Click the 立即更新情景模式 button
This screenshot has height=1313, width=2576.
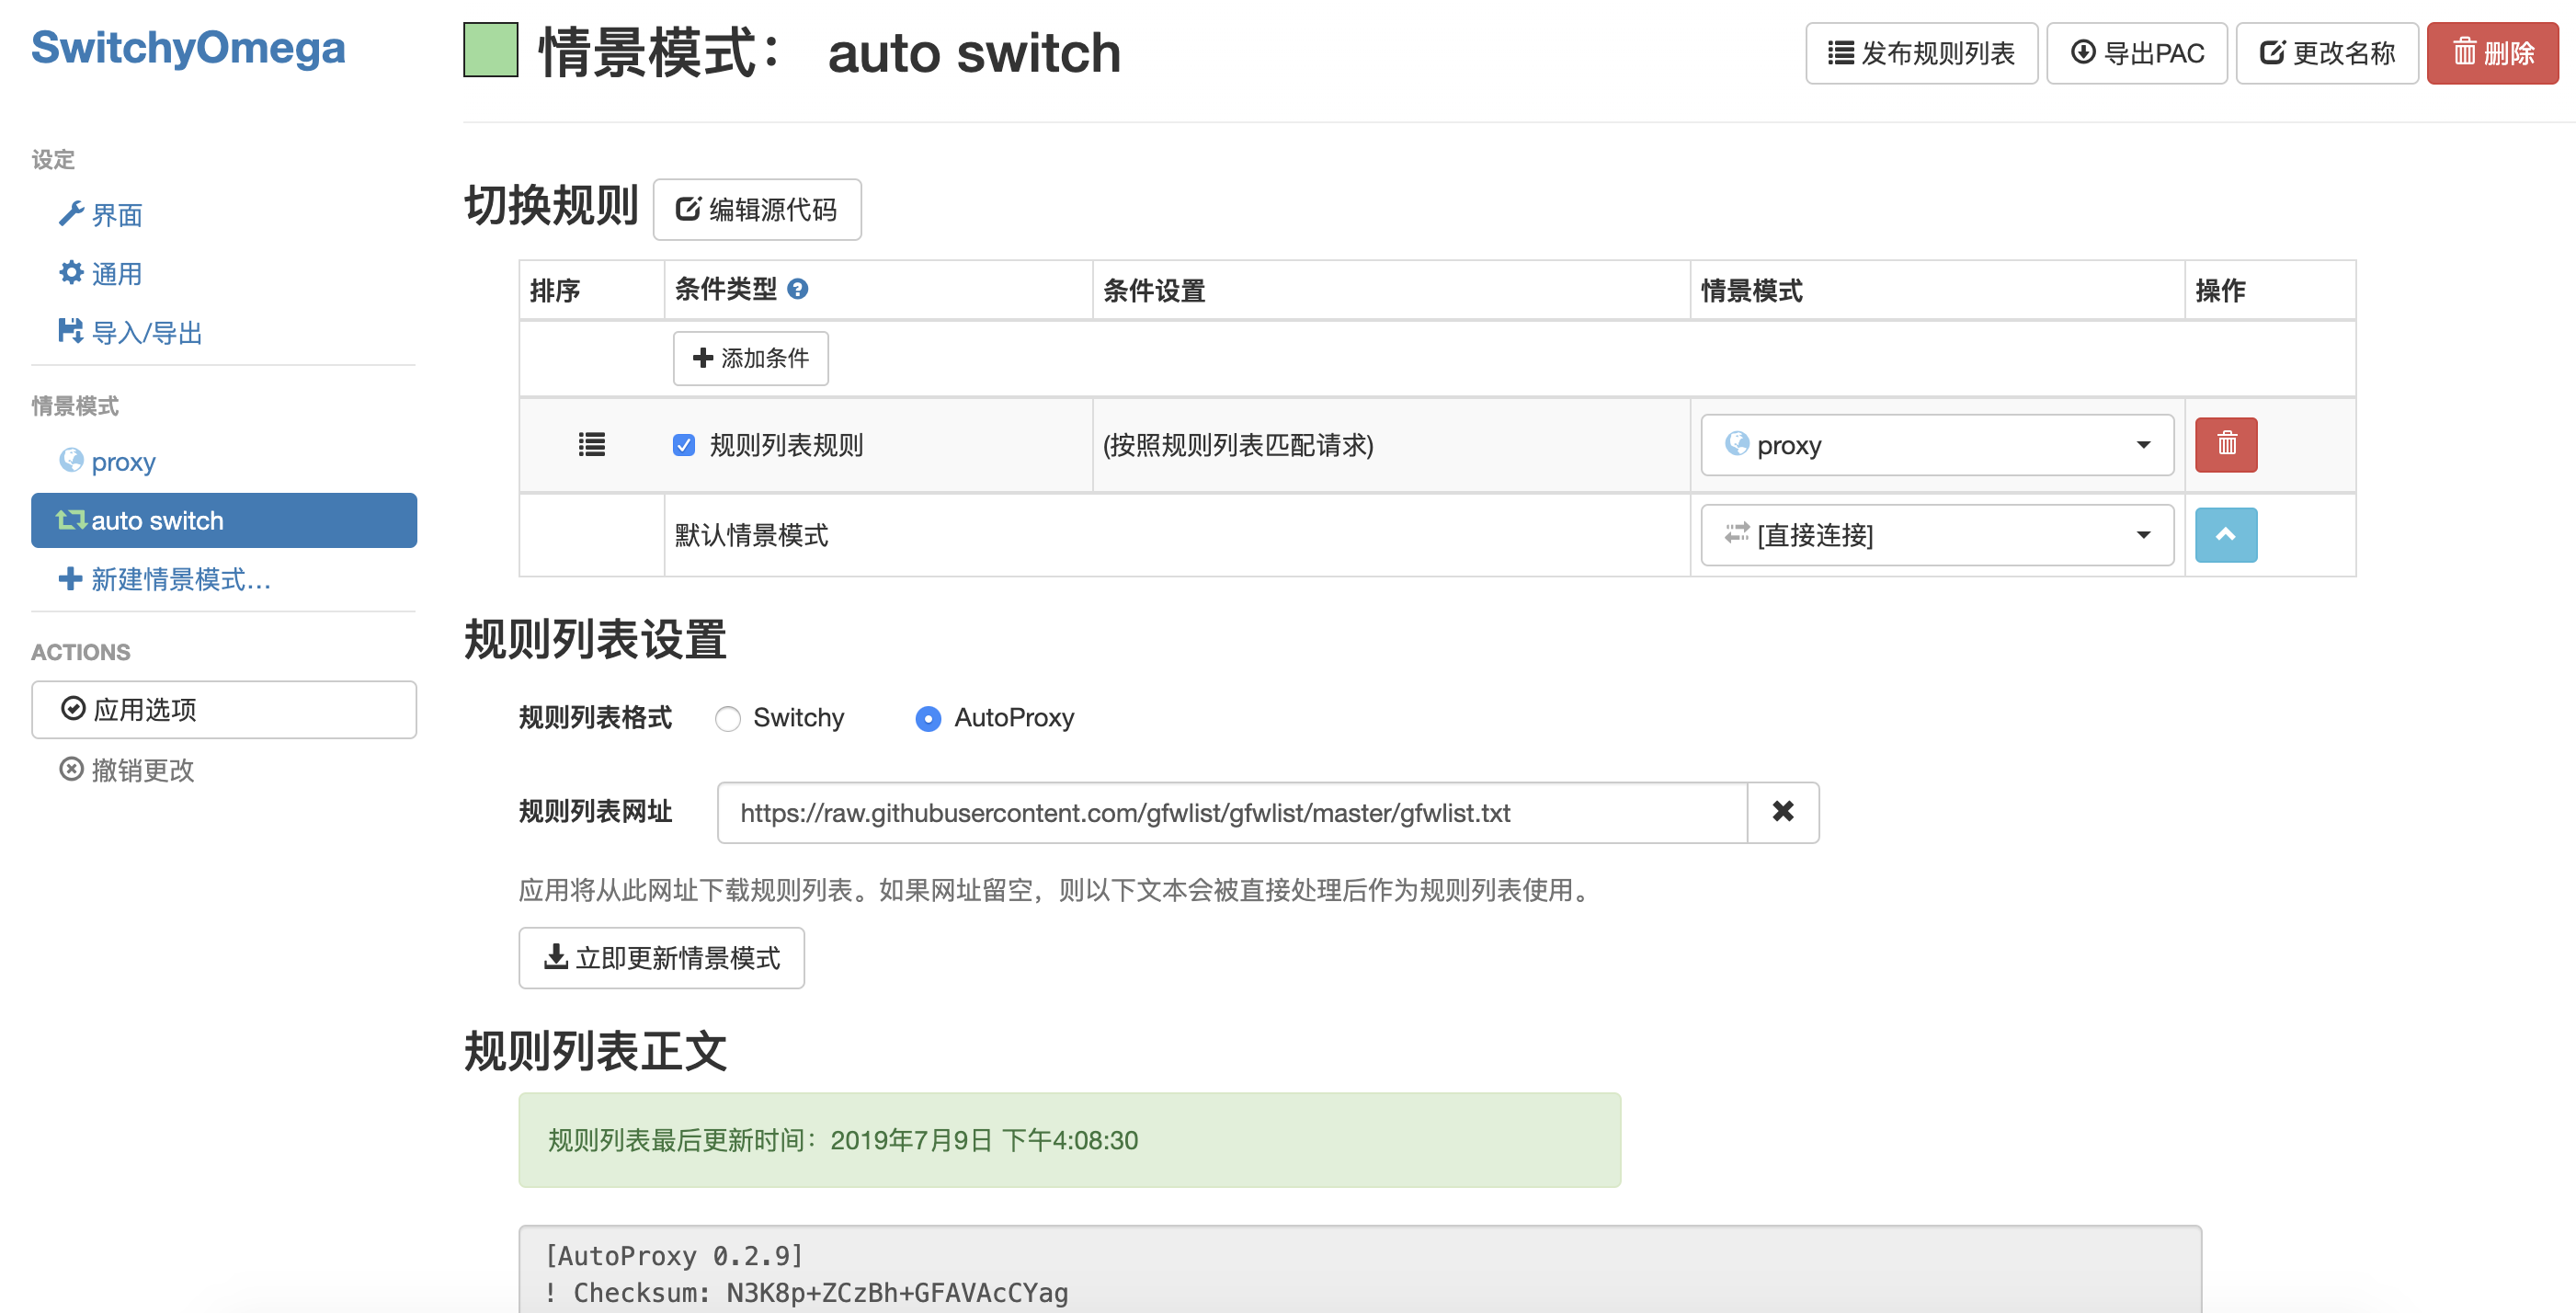[661, 958]
